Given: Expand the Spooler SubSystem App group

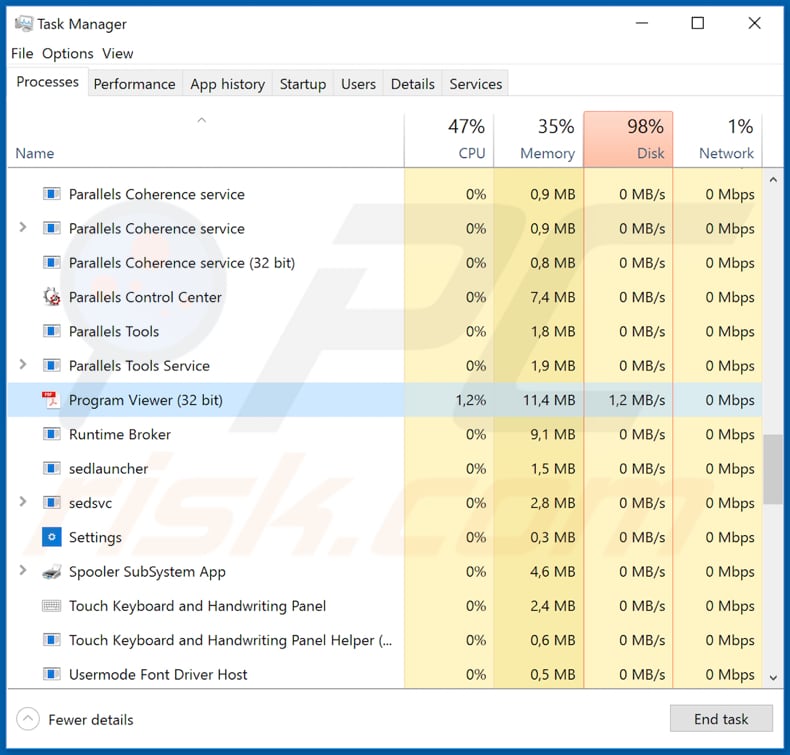Looking at the screenshot, I should [x=23, y=571].
